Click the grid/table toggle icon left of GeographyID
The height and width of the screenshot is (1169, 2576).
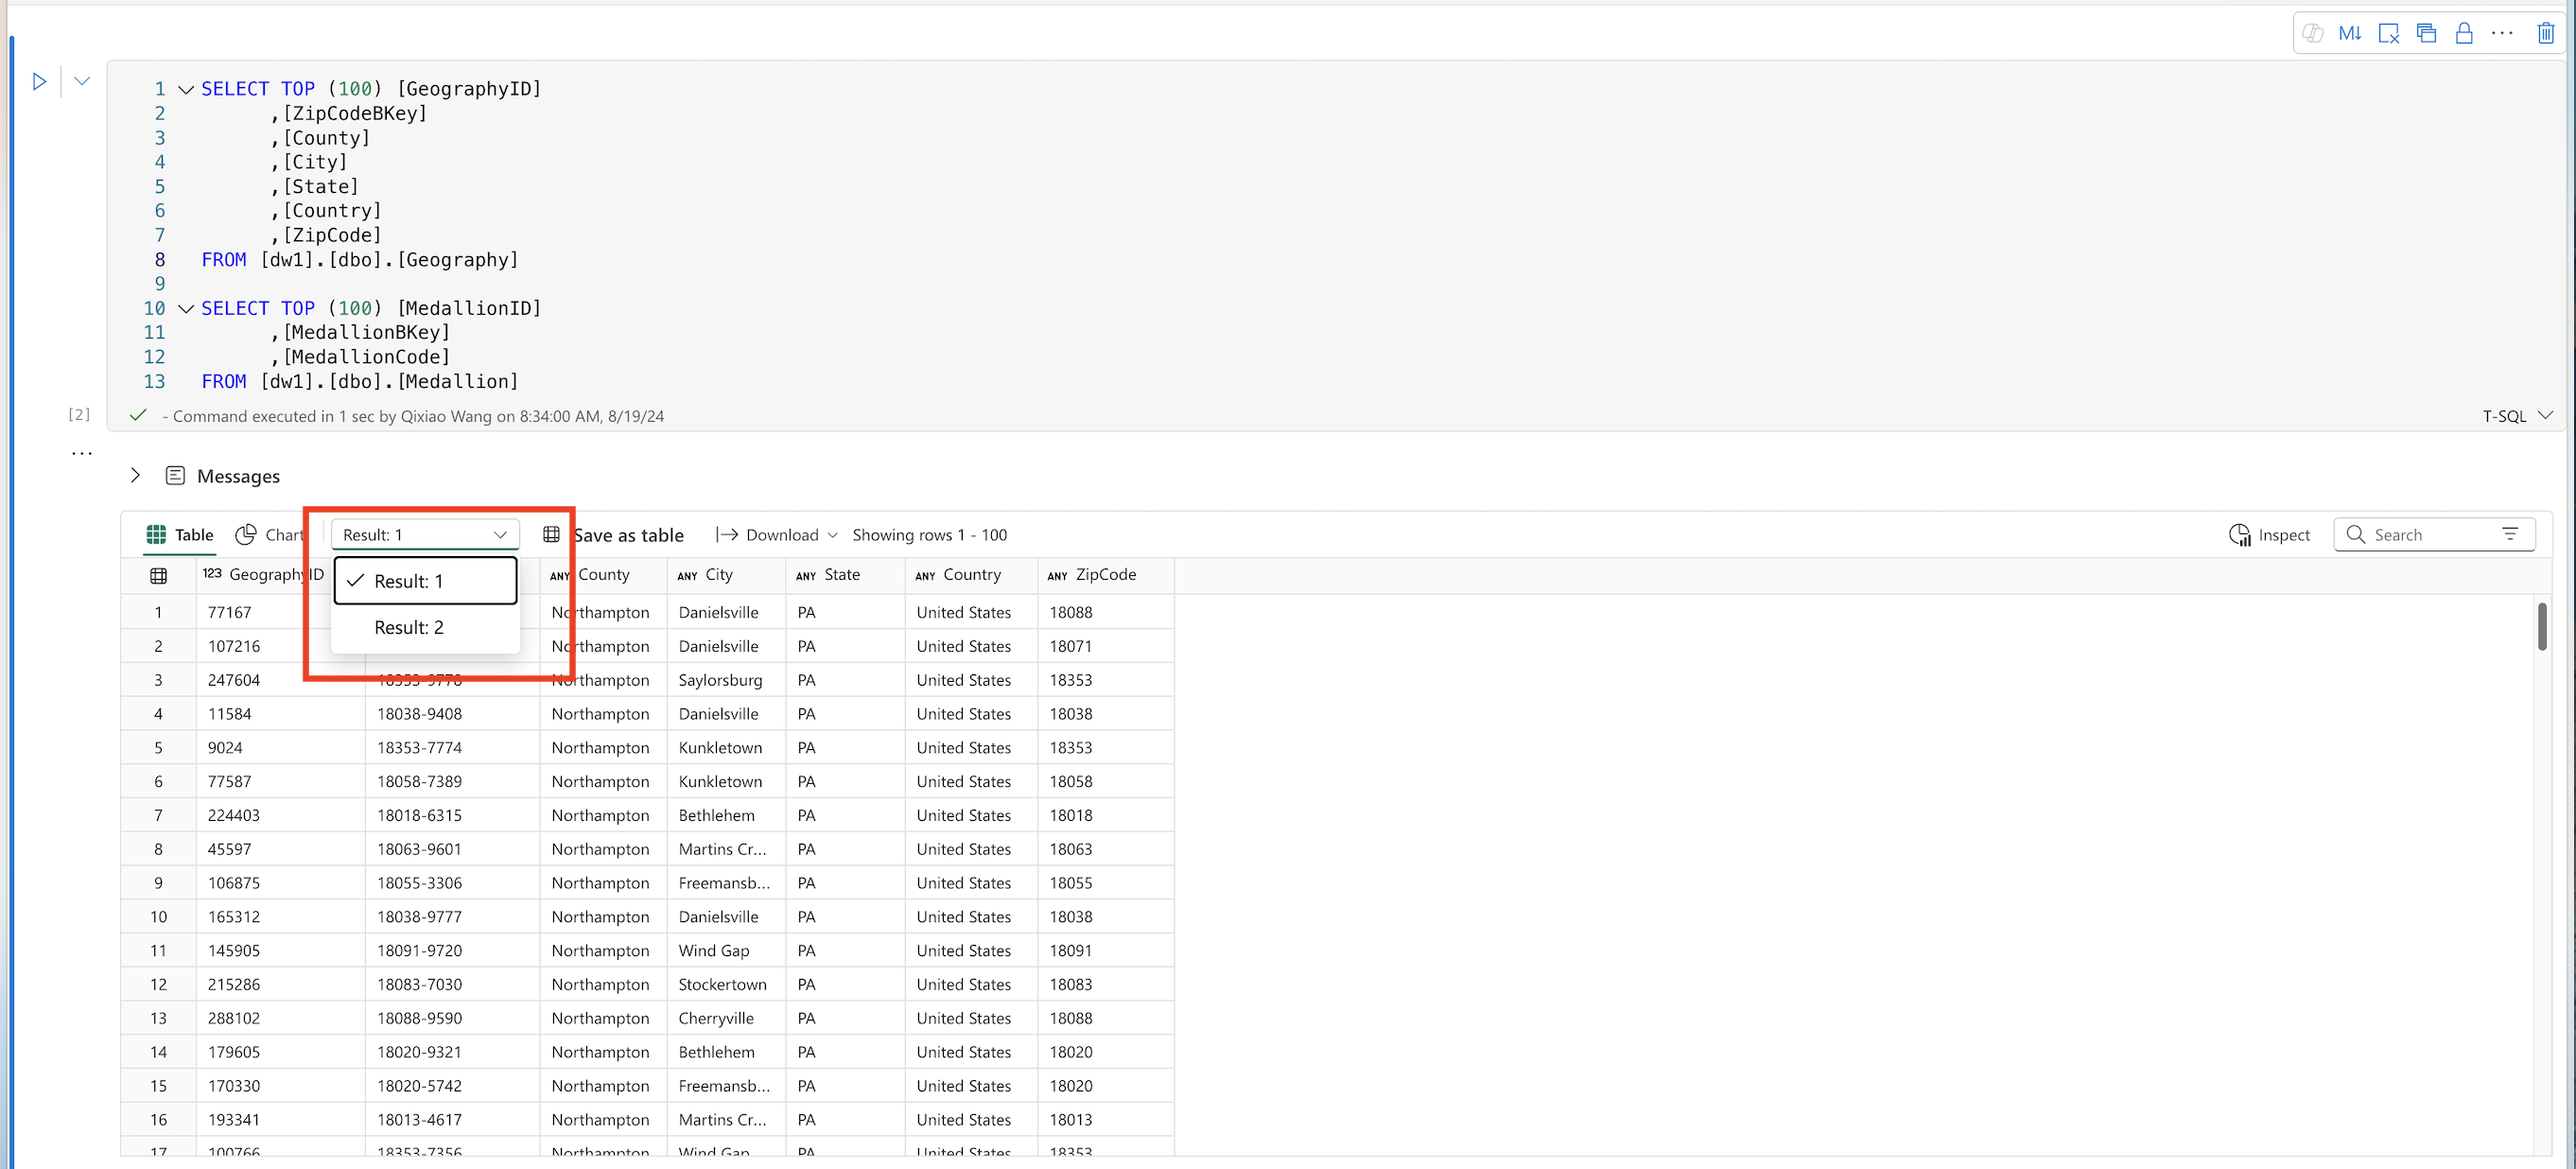(156, 574)
